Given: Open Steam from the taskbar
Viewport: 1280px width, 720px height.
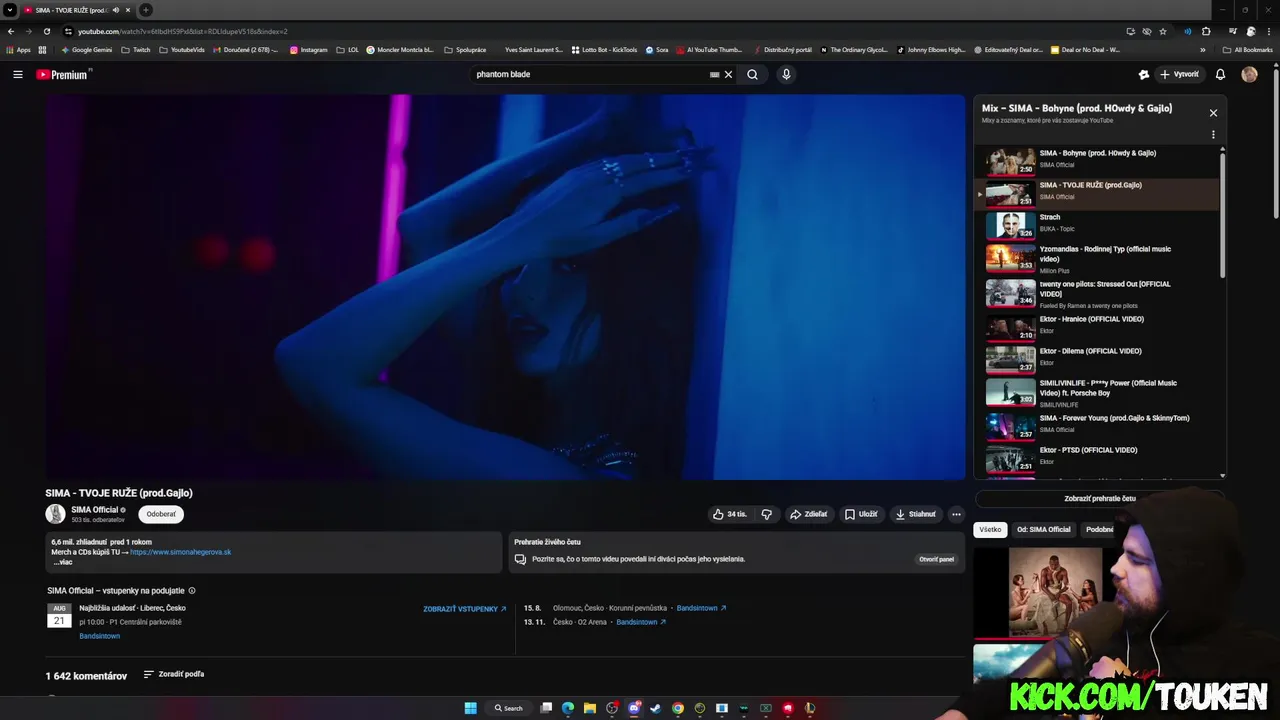Looking at the screenshot, I should pos(656,708).
